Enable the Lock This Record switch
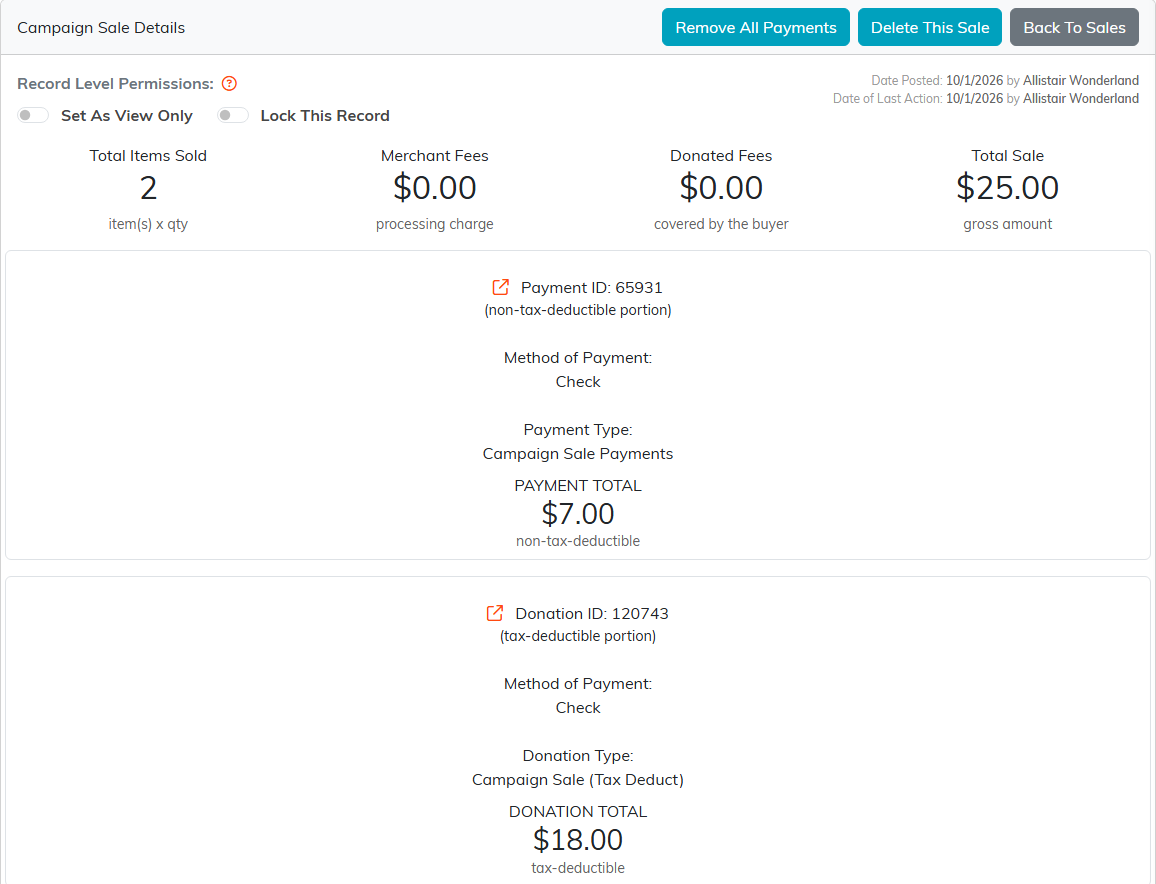Screen dimensions: 1156x884 point(233,115)
